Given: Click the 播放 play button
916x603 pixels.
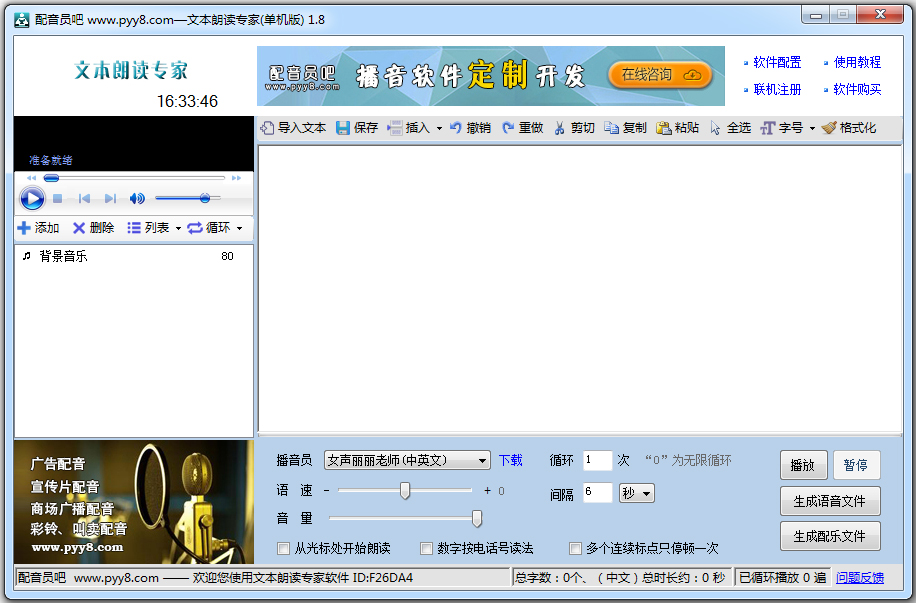Looking at the screenshot, I should click(804, 465).
